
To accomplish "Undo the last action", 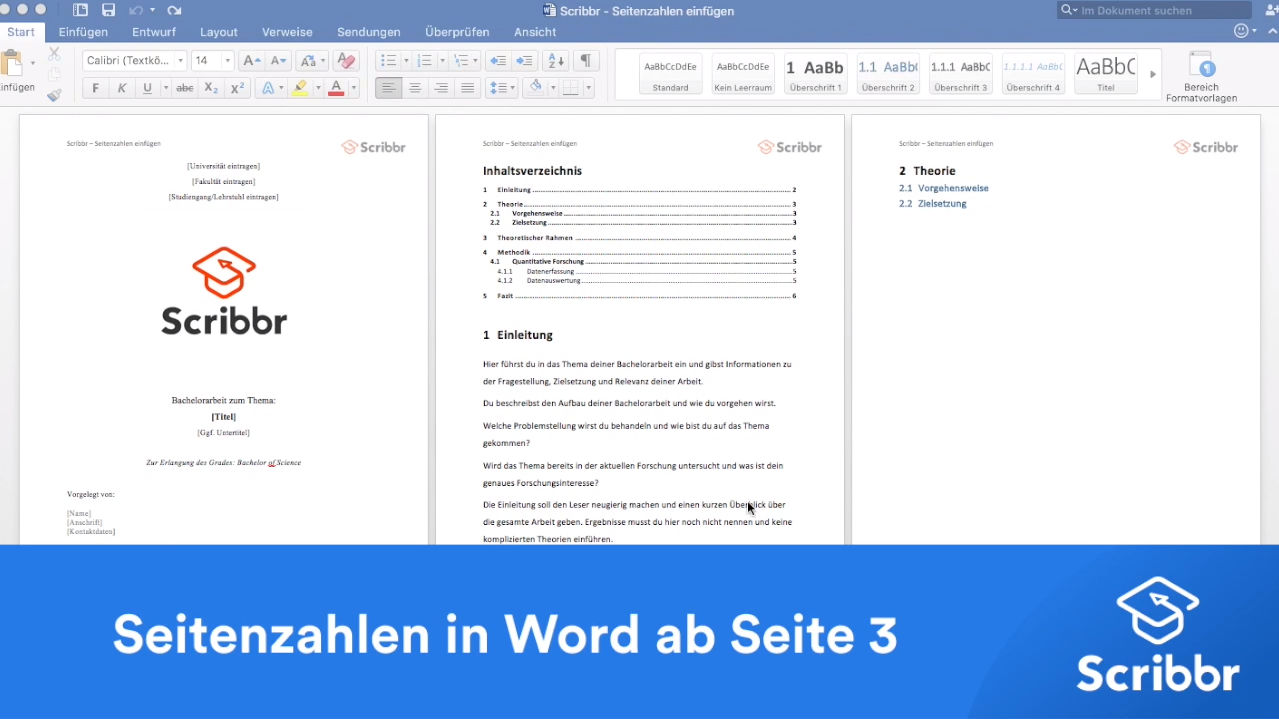I will [135, 10].
